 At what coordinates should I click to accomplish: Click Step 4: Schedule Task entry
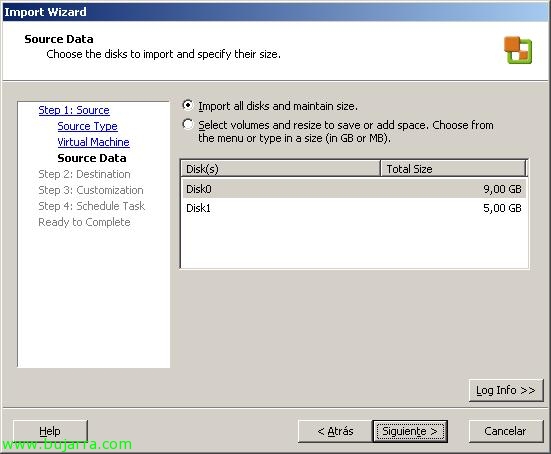(91, 206)
